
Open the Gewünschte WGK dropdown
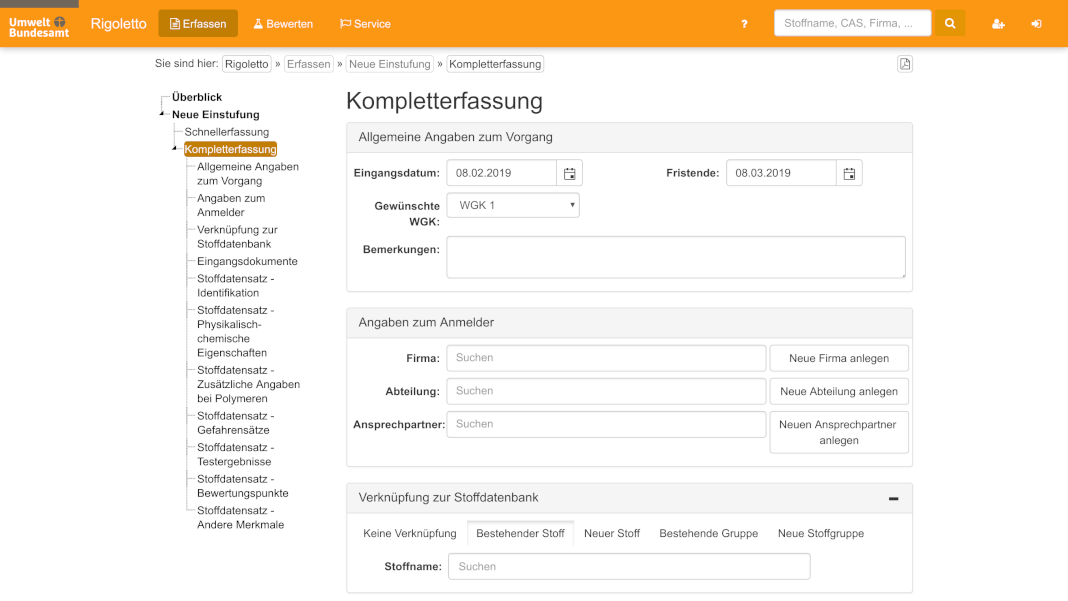pos(513,205)
